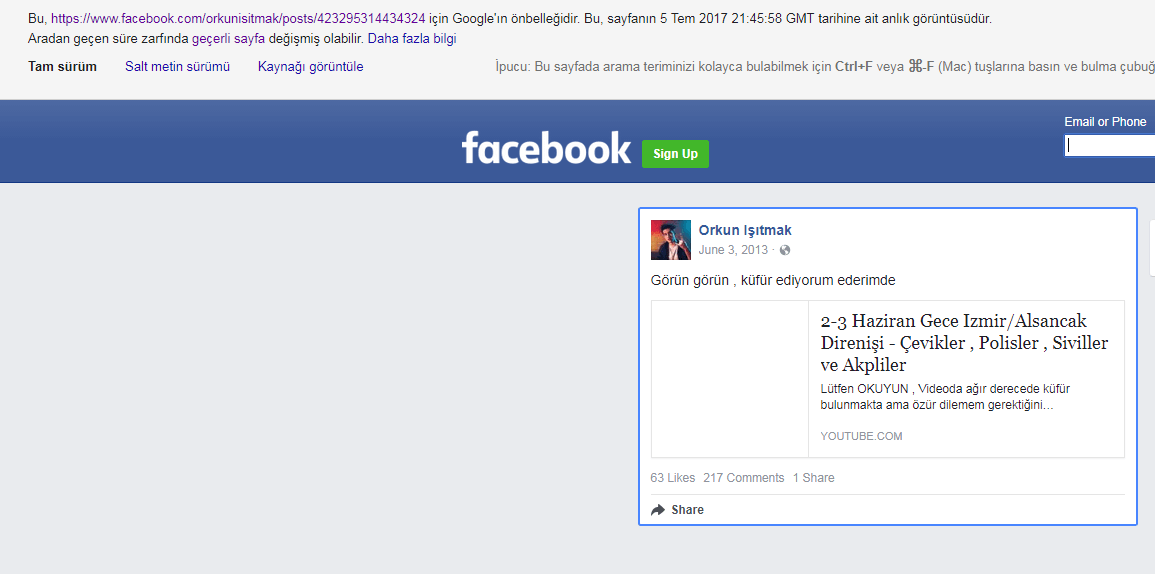Click 'Kaynağı görüntüle' to view source
1155x574 pixels.
tap(310, 67)
